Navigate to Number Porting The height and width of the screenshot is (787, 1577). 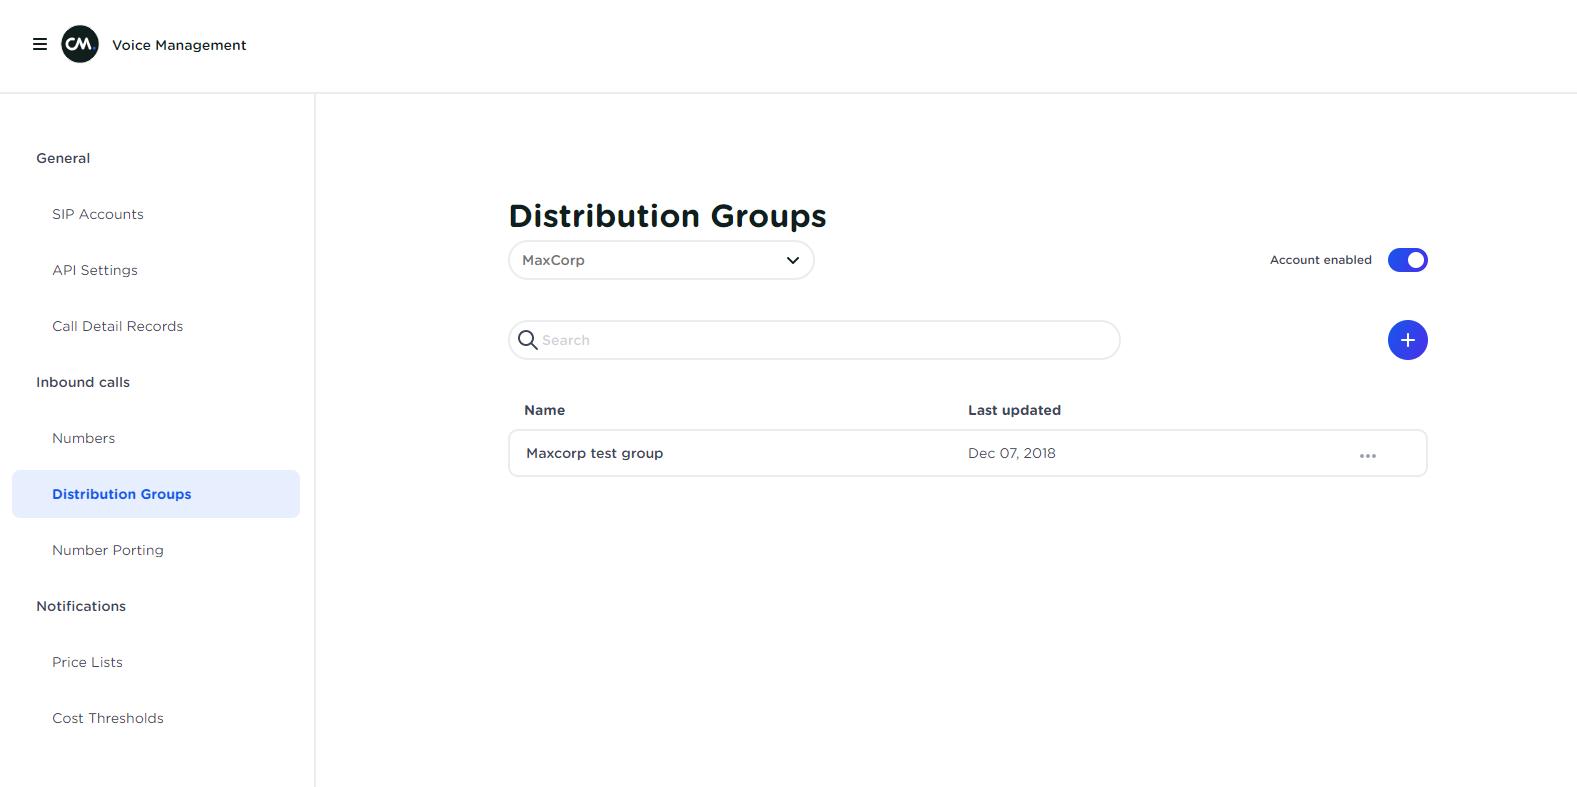point(108,550)
